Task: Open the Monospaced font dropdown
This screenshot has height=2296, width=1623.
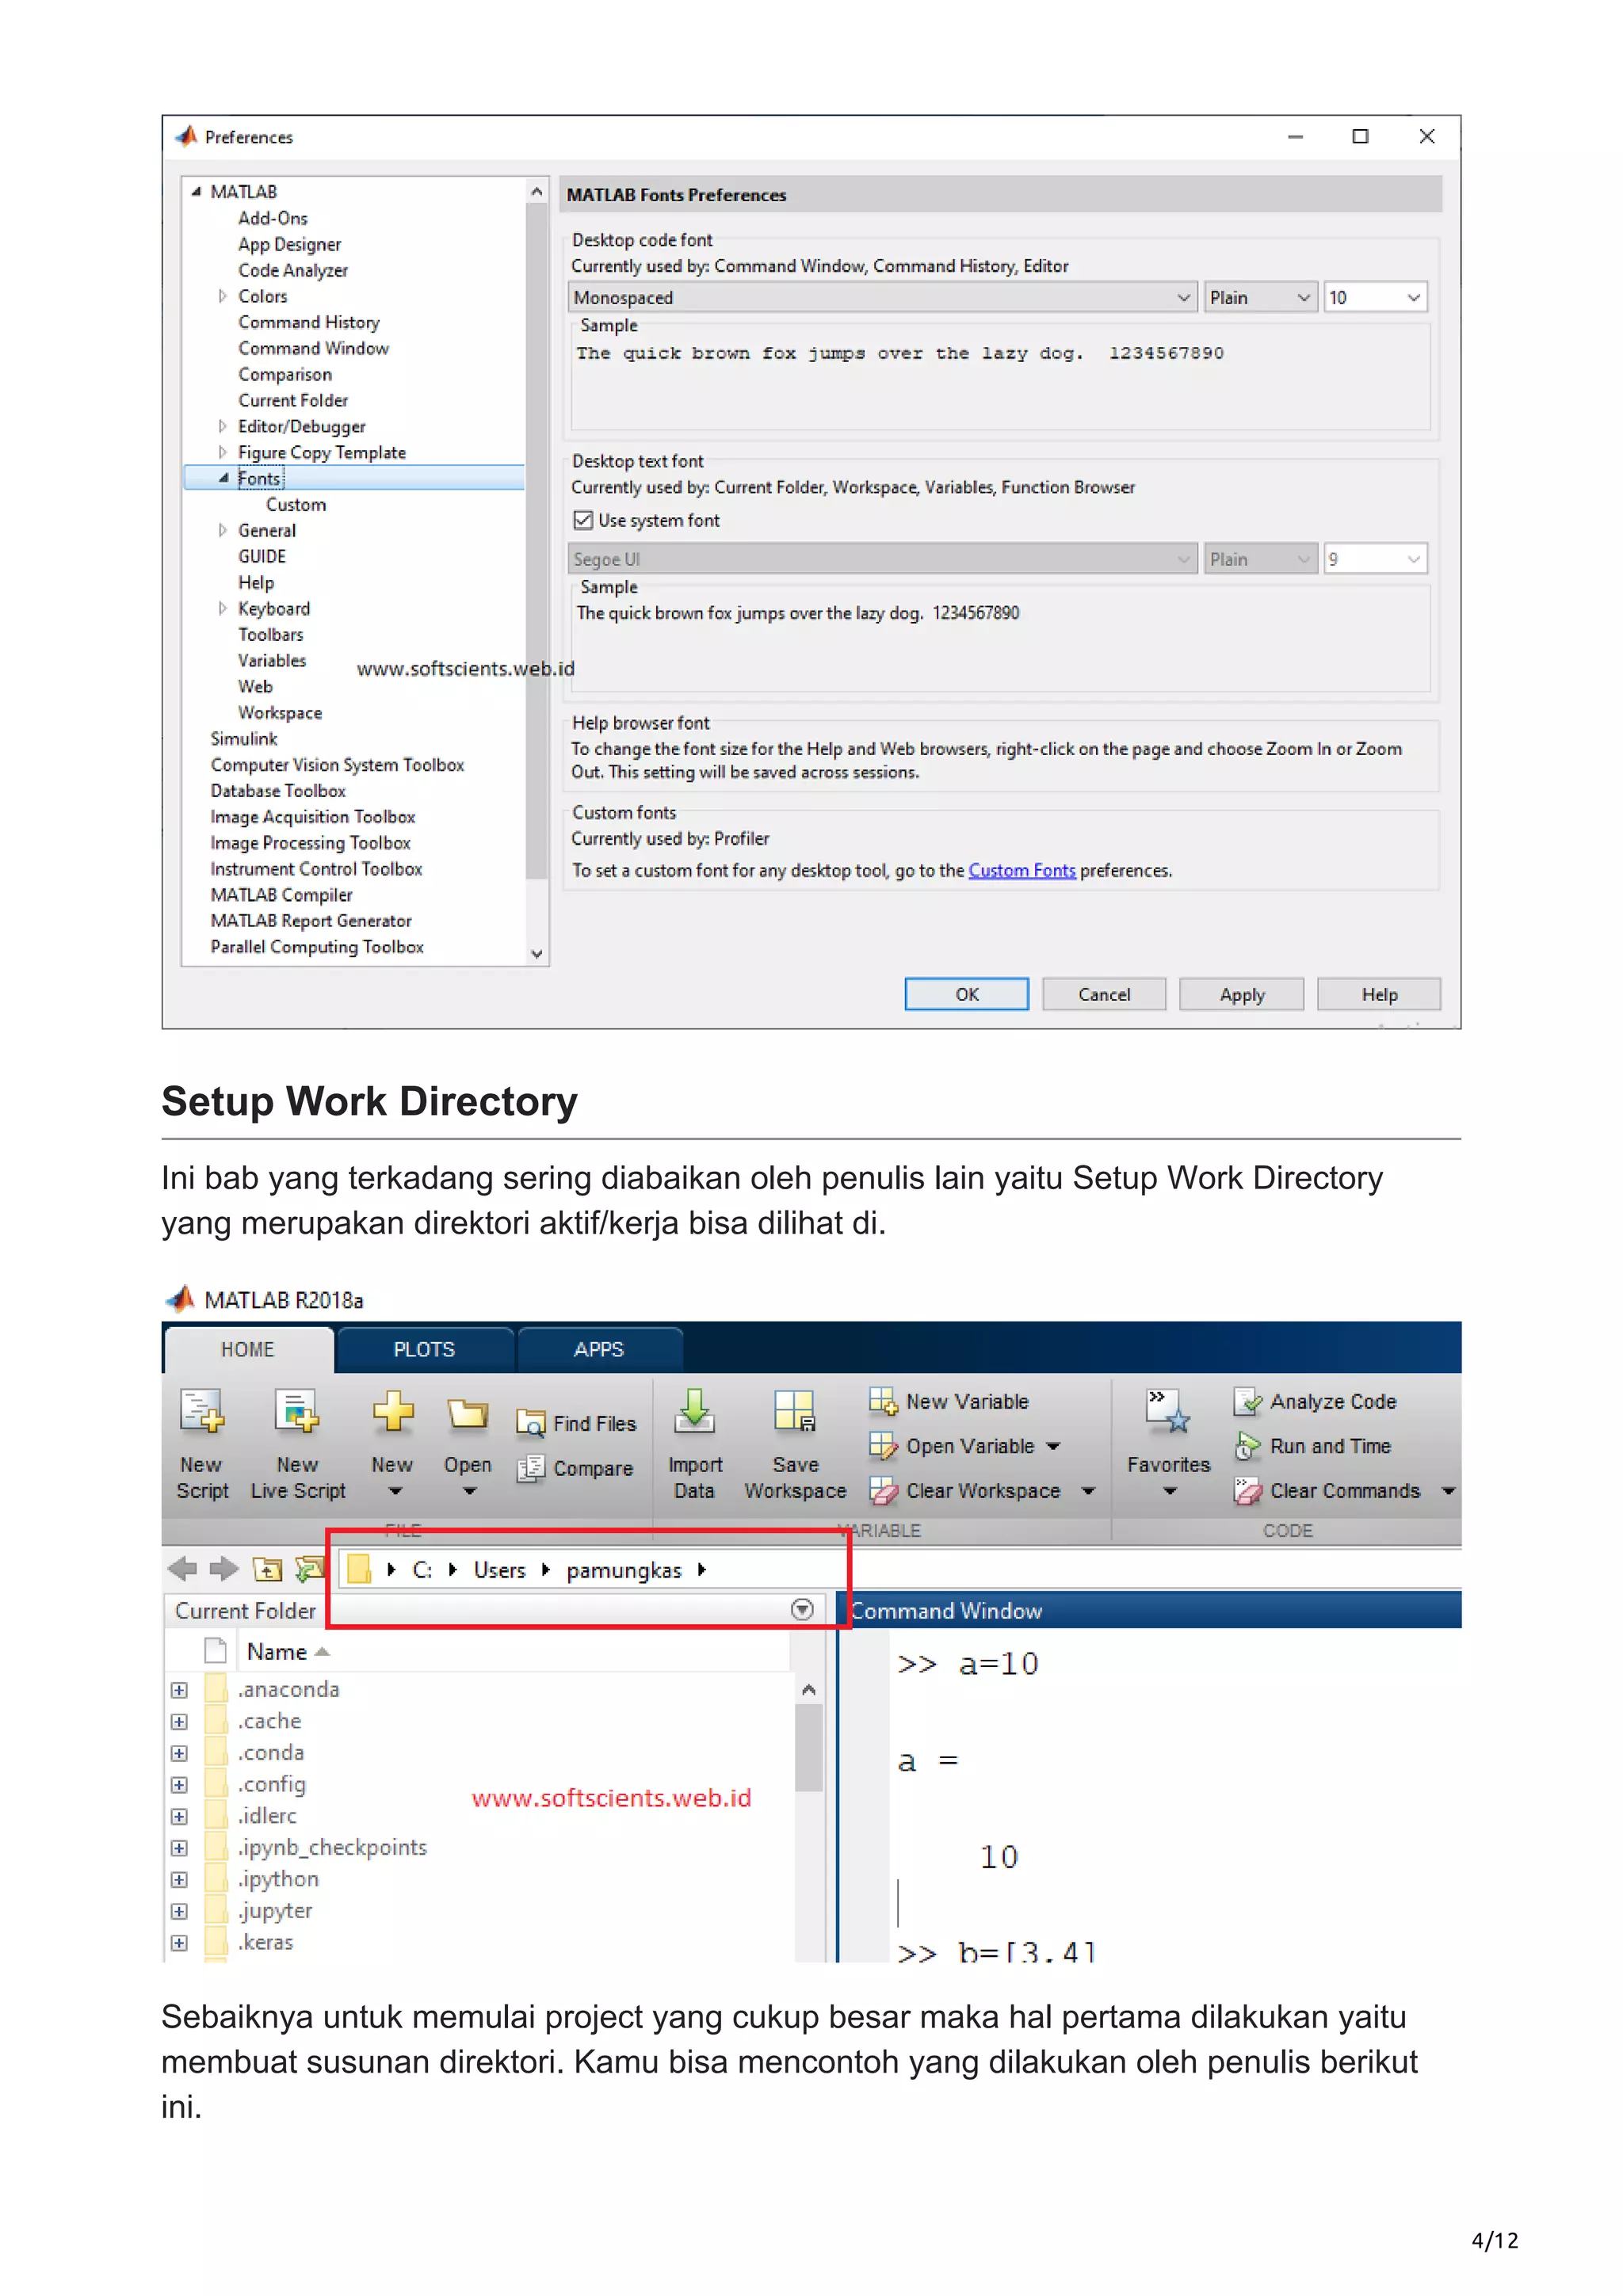Action: [x=882, y=297]
